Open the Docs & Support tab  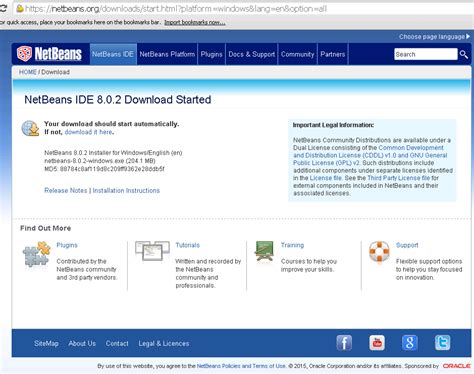(252, 54)
